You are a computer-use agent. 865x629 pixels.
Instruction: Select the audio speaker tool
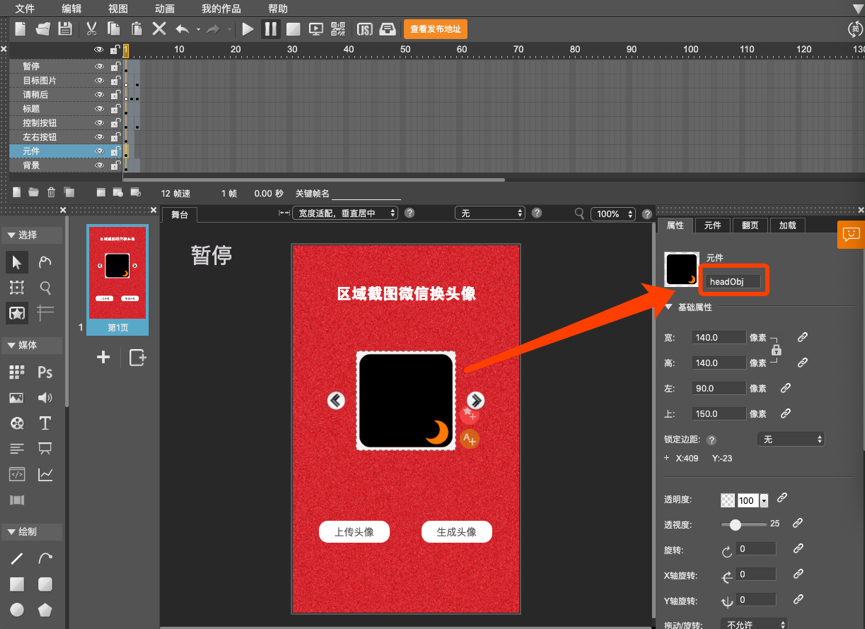45,398
